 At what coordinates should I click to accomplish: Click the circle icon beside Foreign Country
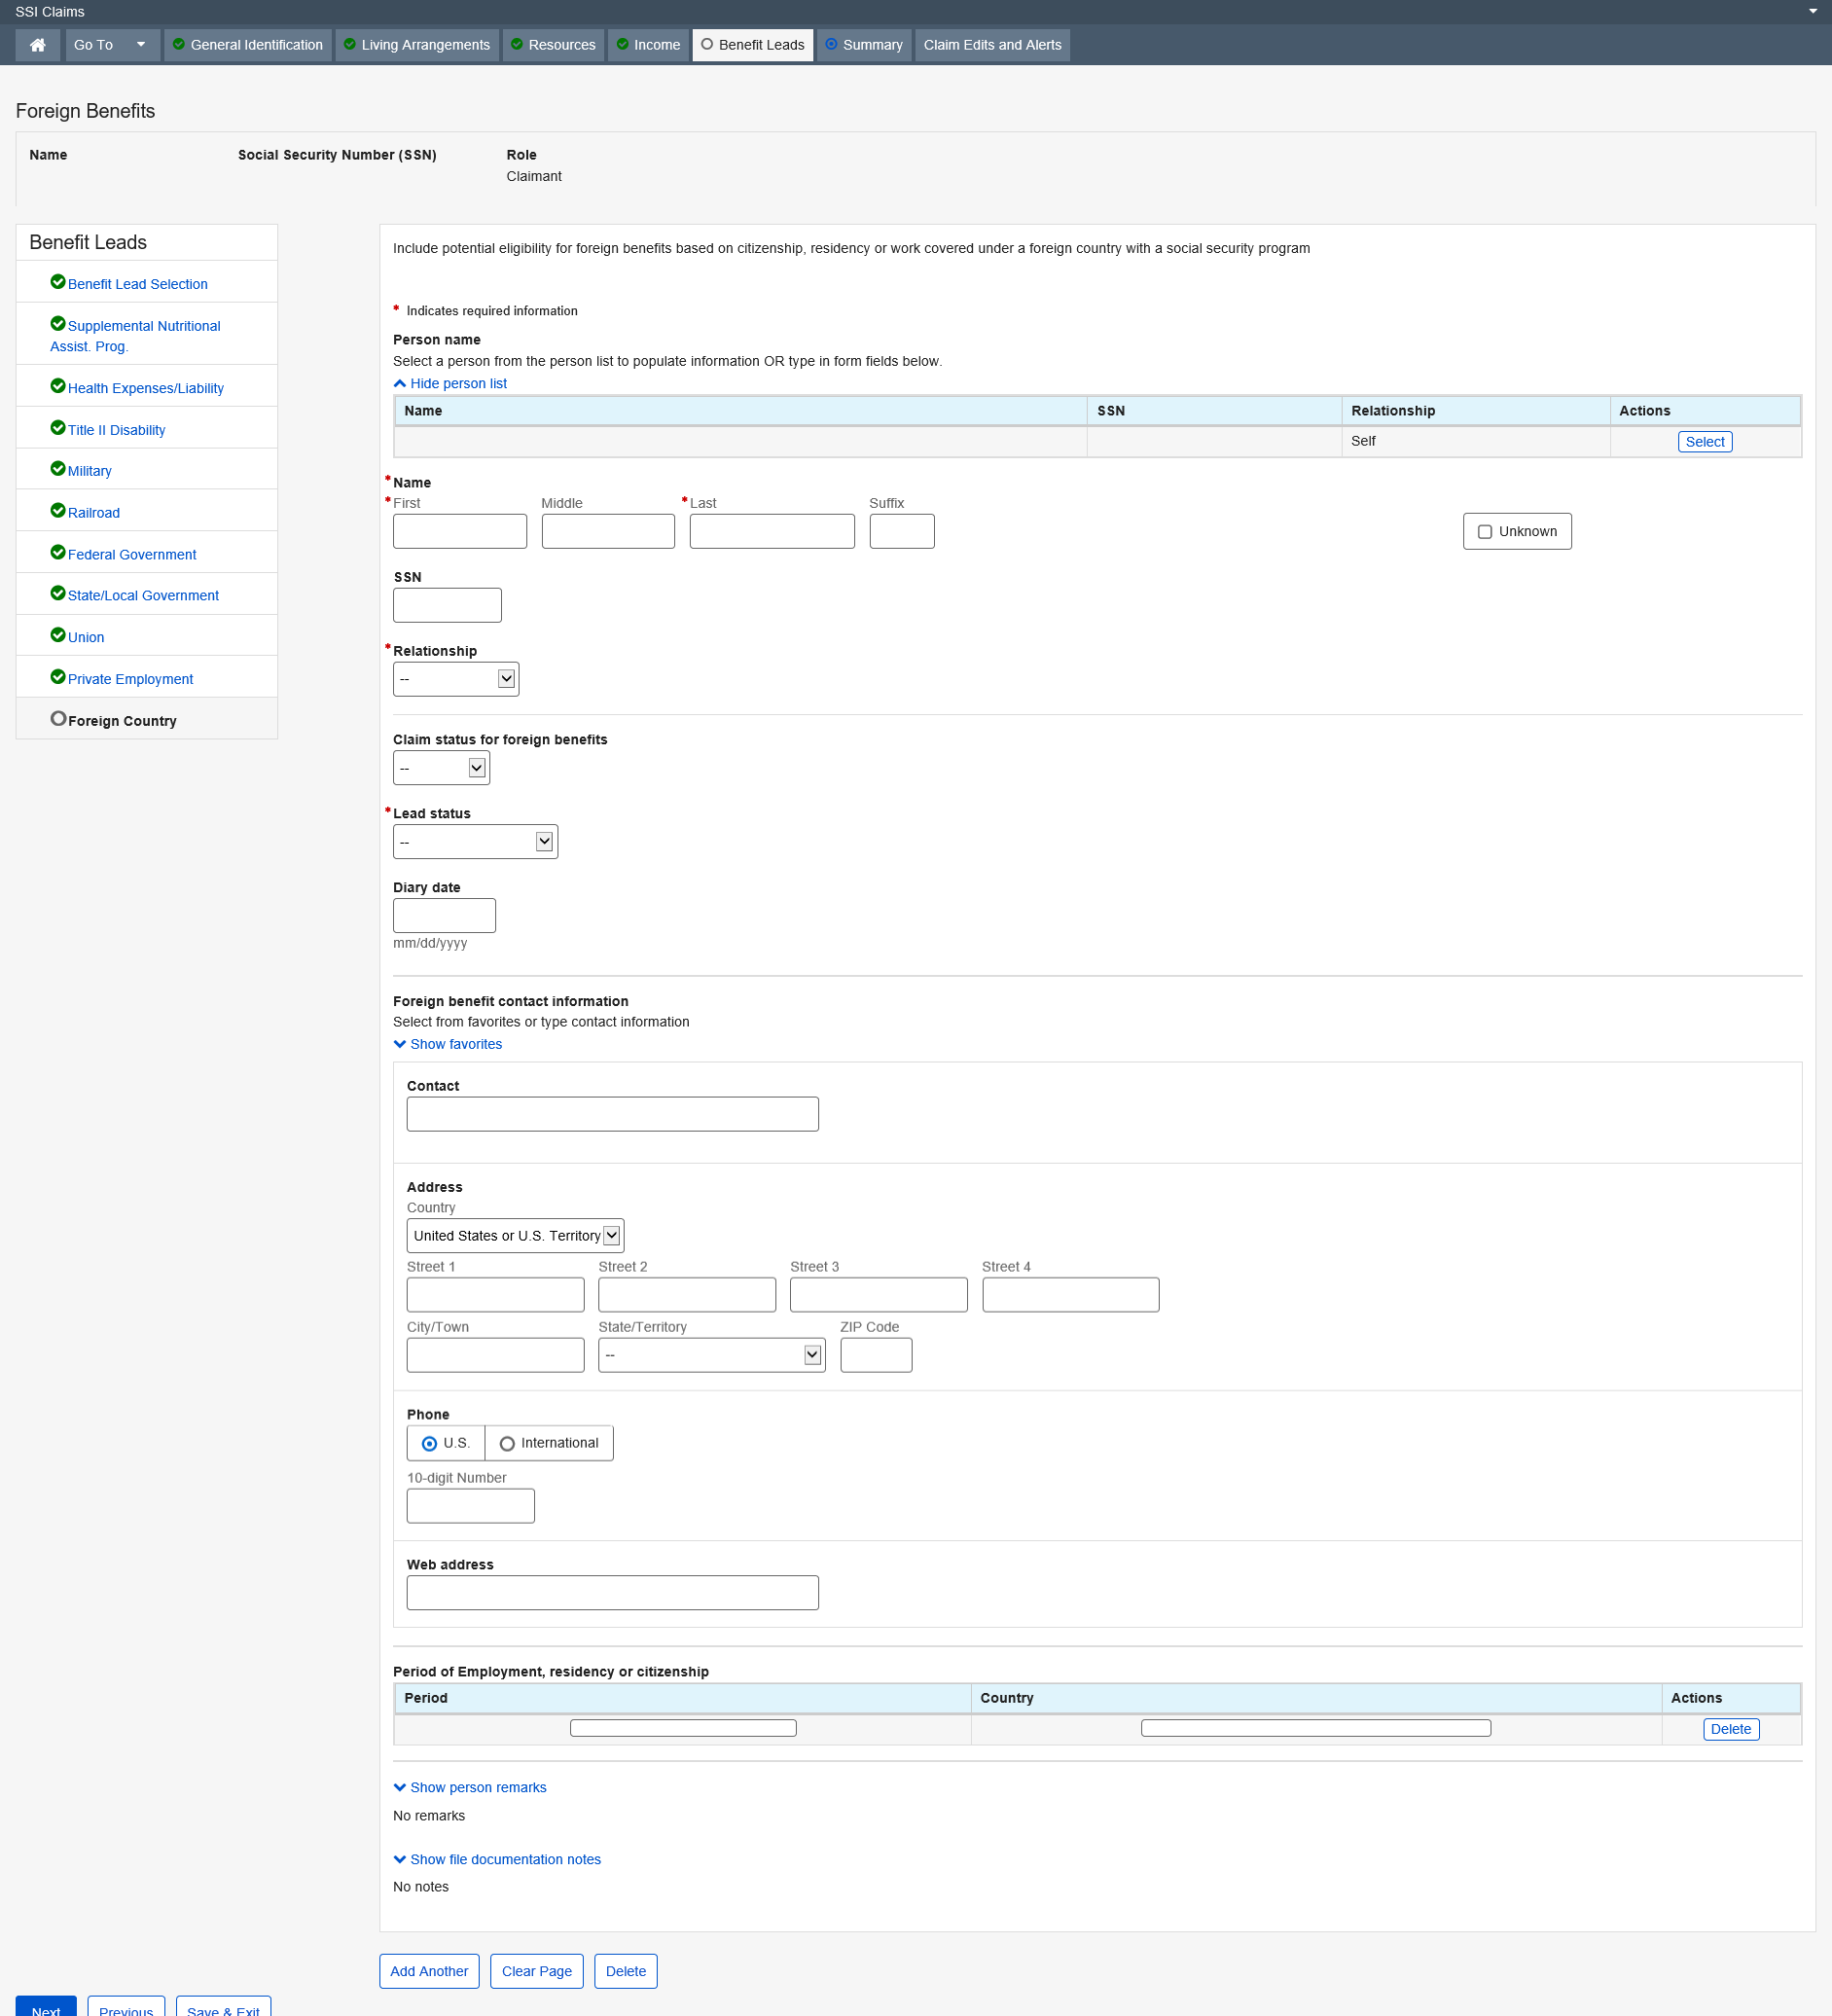pos(58,719)
